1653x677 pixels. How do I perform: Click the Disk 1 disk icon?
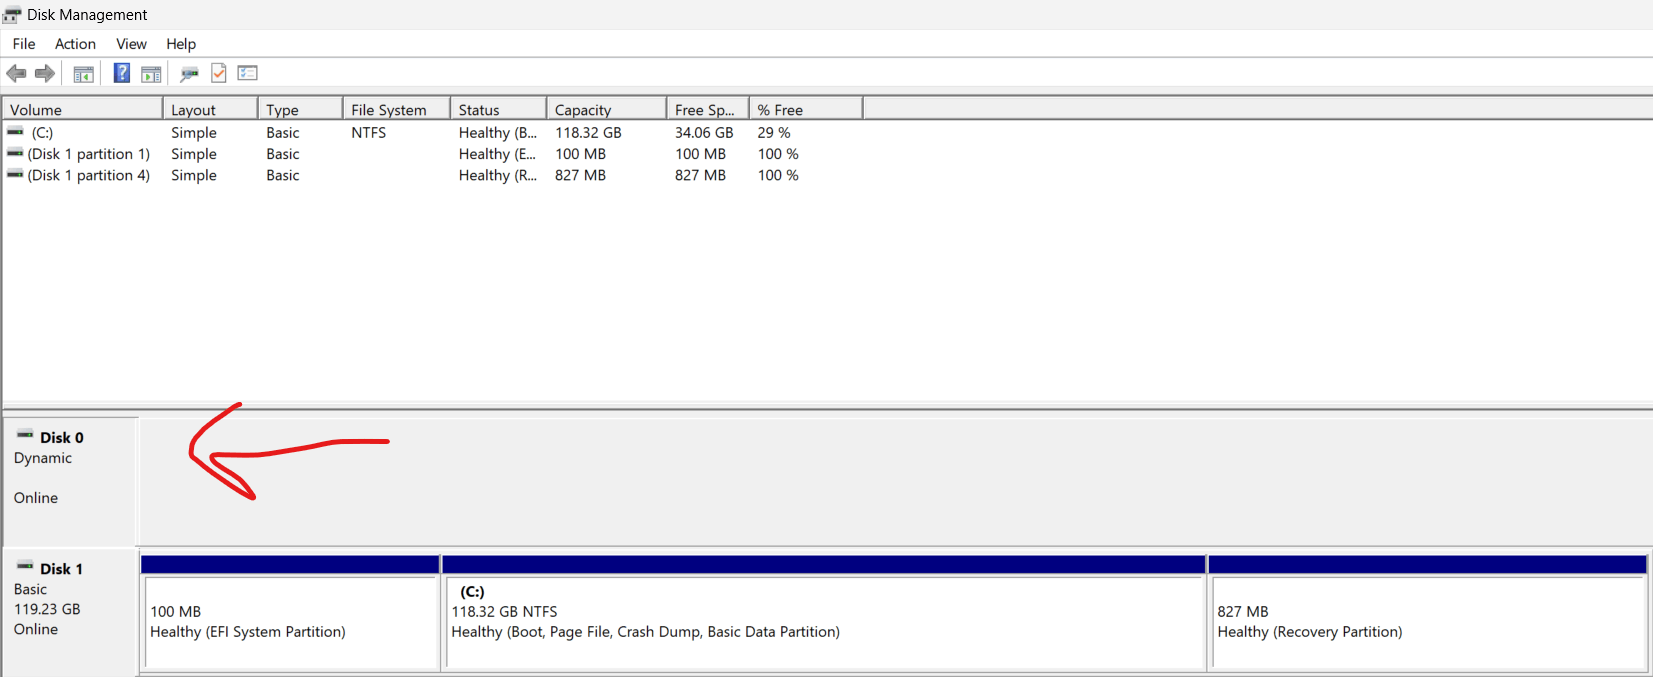tap(25, 566)
